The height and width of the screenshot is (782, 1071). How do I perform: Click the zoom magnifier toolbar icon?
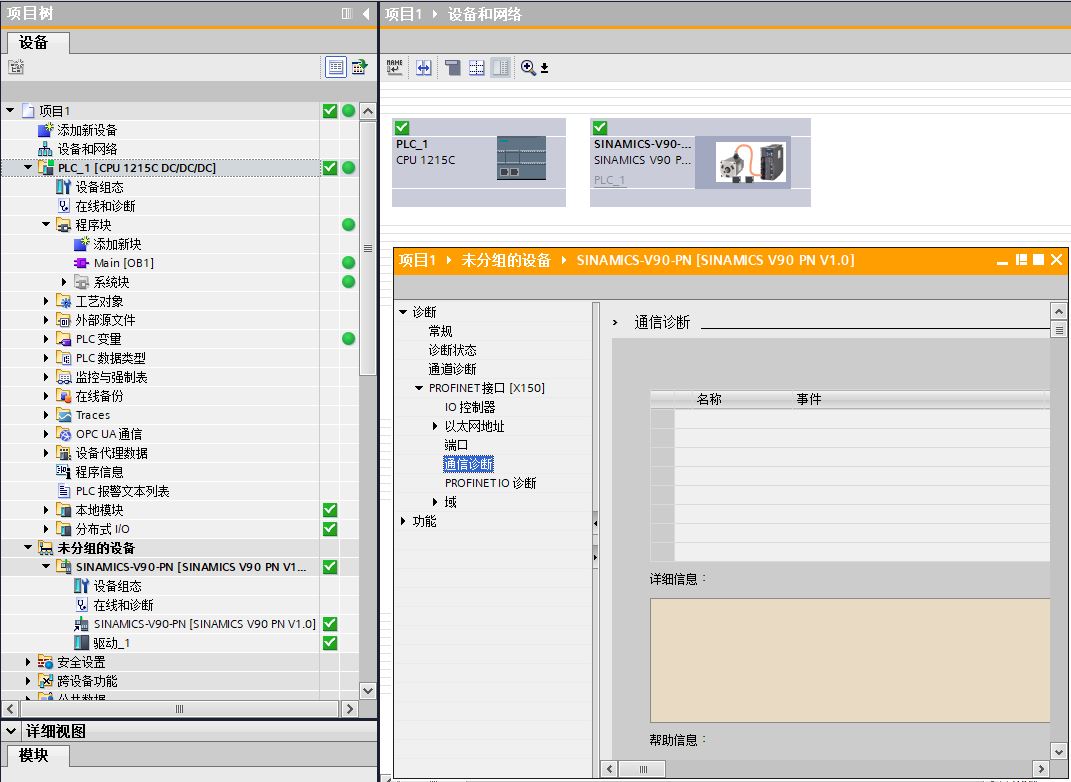coord(528,67)
